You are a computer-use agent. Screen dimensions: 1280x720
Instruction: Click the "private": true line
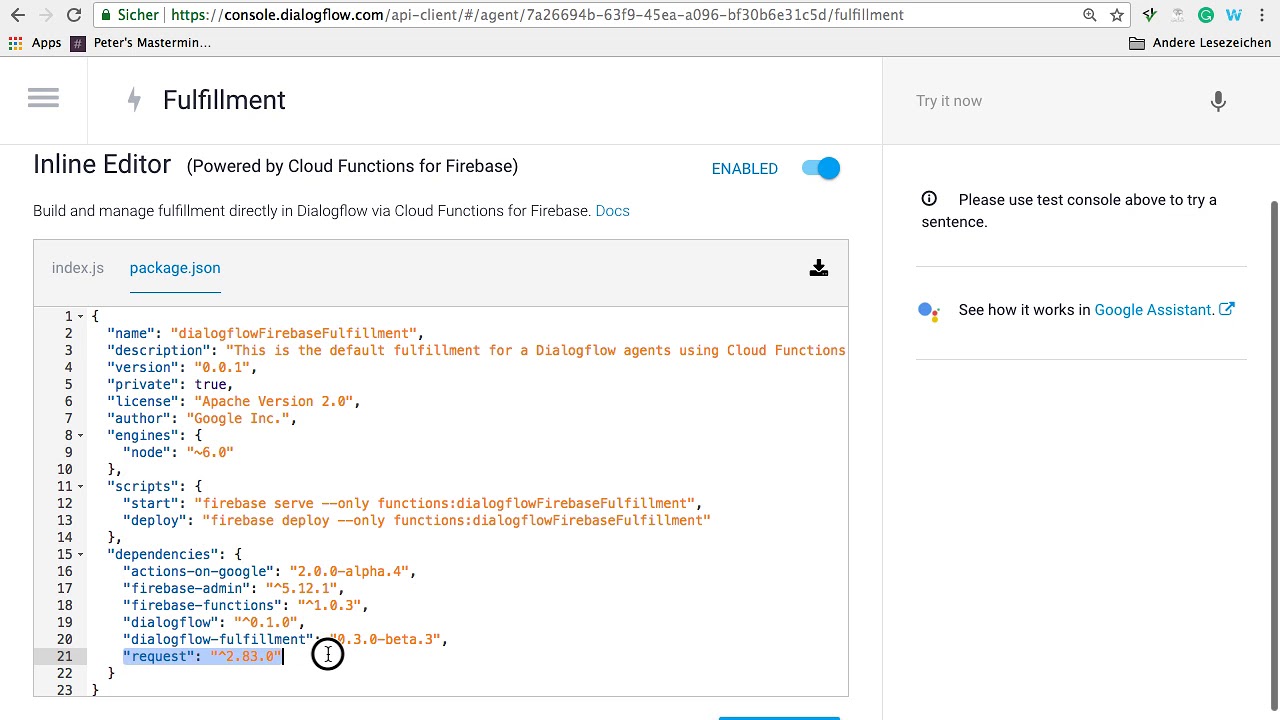click(x=170, y=384)
